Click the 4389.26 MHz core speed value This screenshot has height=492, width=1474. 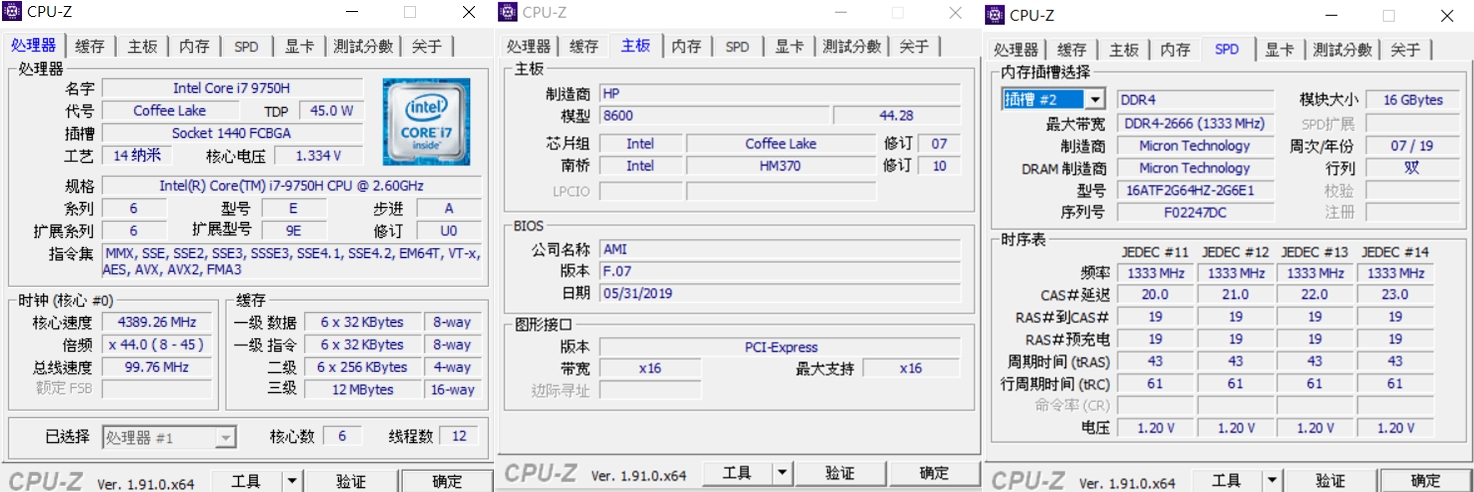(x=157, y=322)
